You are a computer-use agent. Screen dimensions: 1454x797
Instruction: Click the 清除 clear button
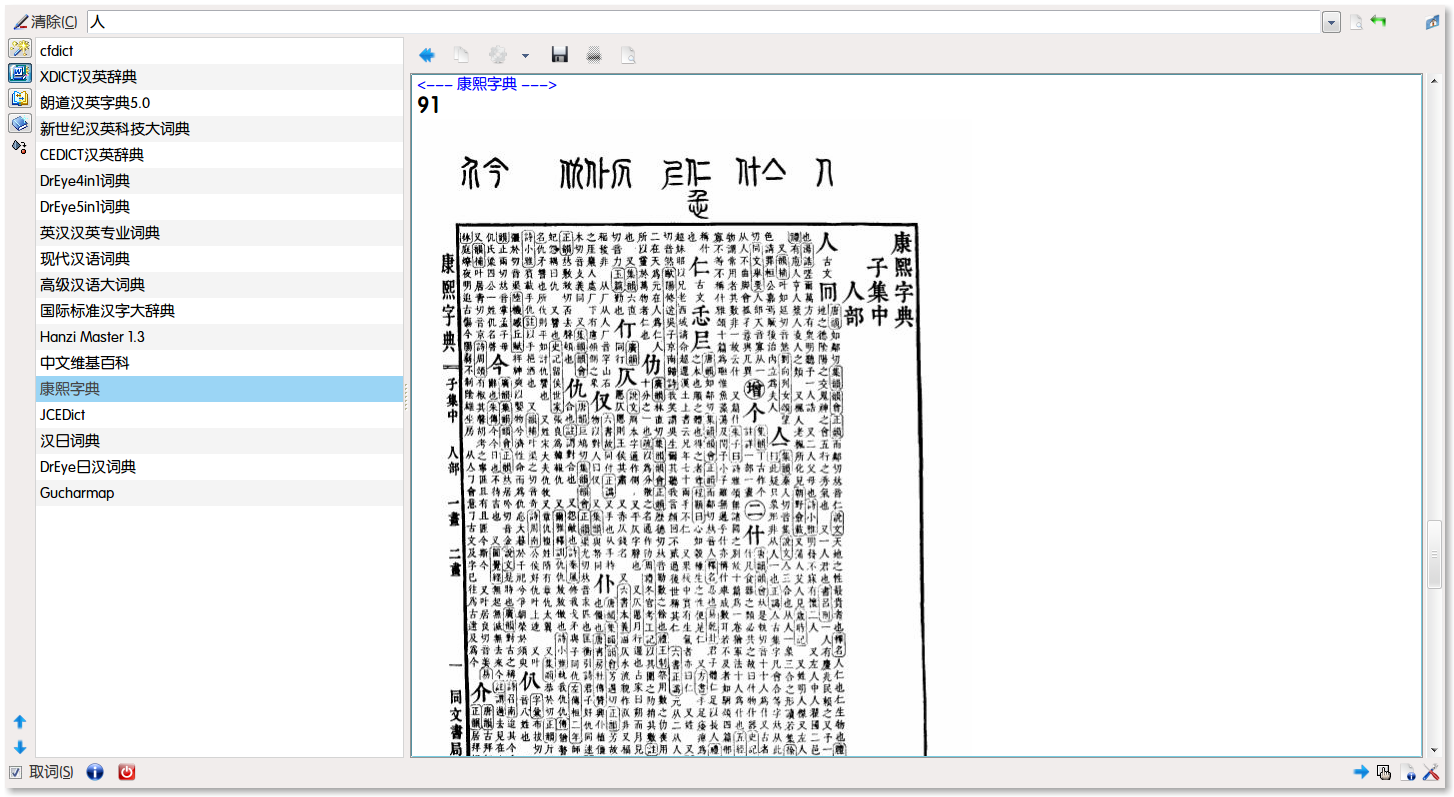pos(45,22)
